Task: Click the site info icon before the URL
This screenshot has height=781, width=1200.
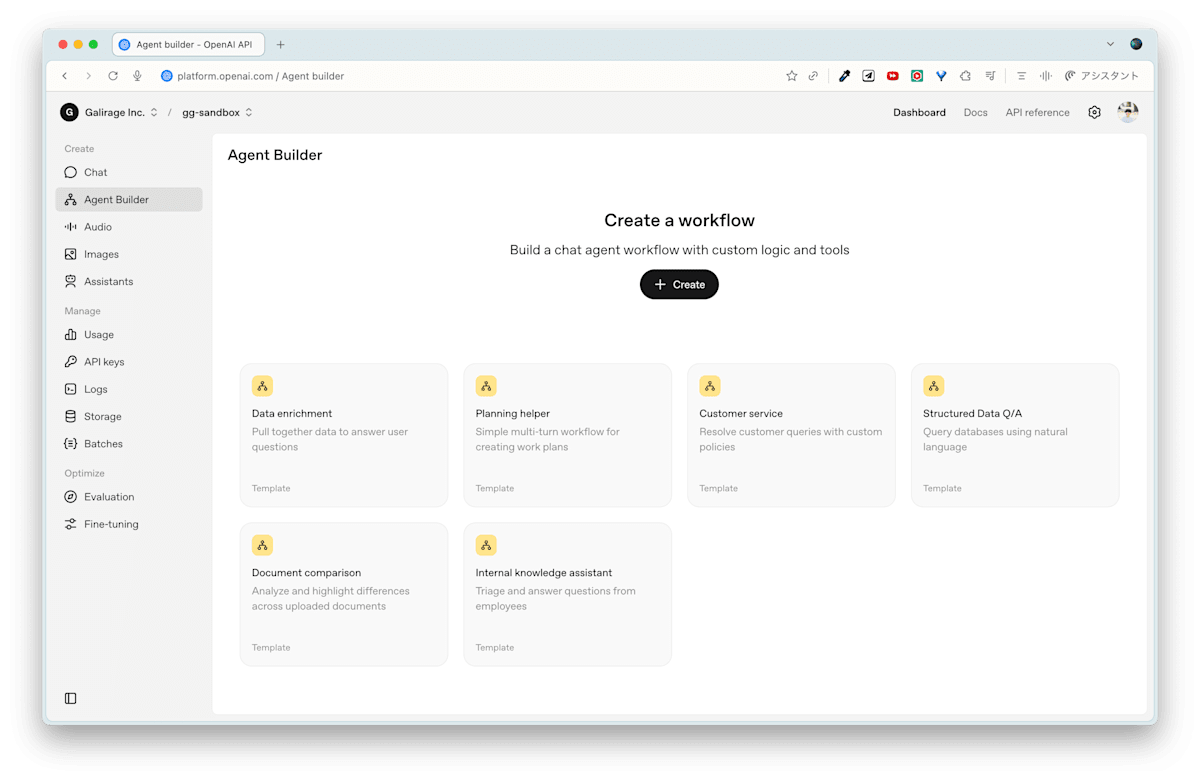Action: 167,76
